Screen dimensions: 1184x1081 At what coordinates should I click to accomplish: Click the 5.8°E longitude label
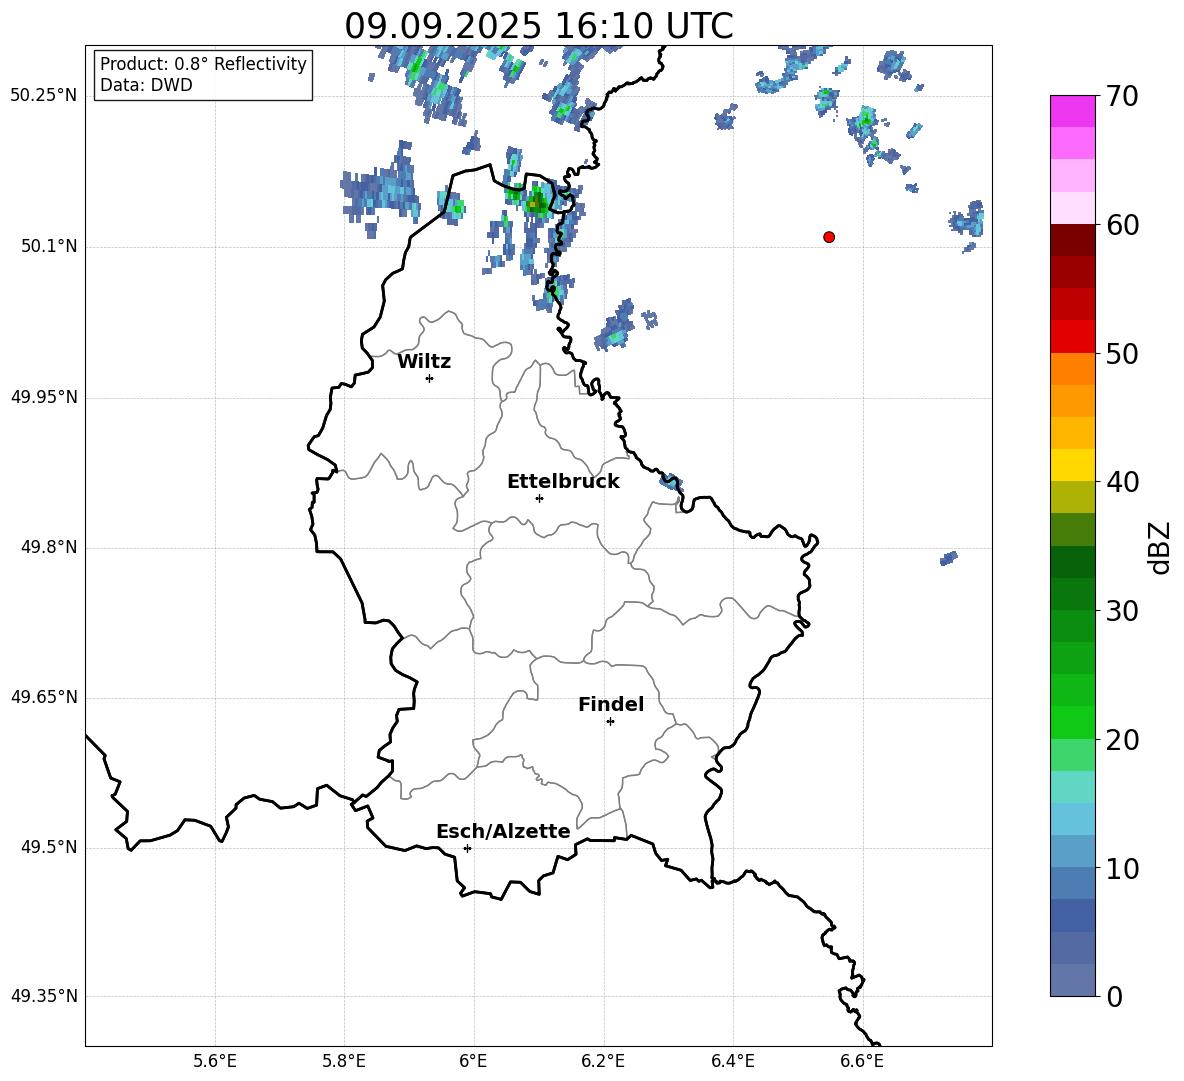pyautogui.click(x=344, y=1061)
